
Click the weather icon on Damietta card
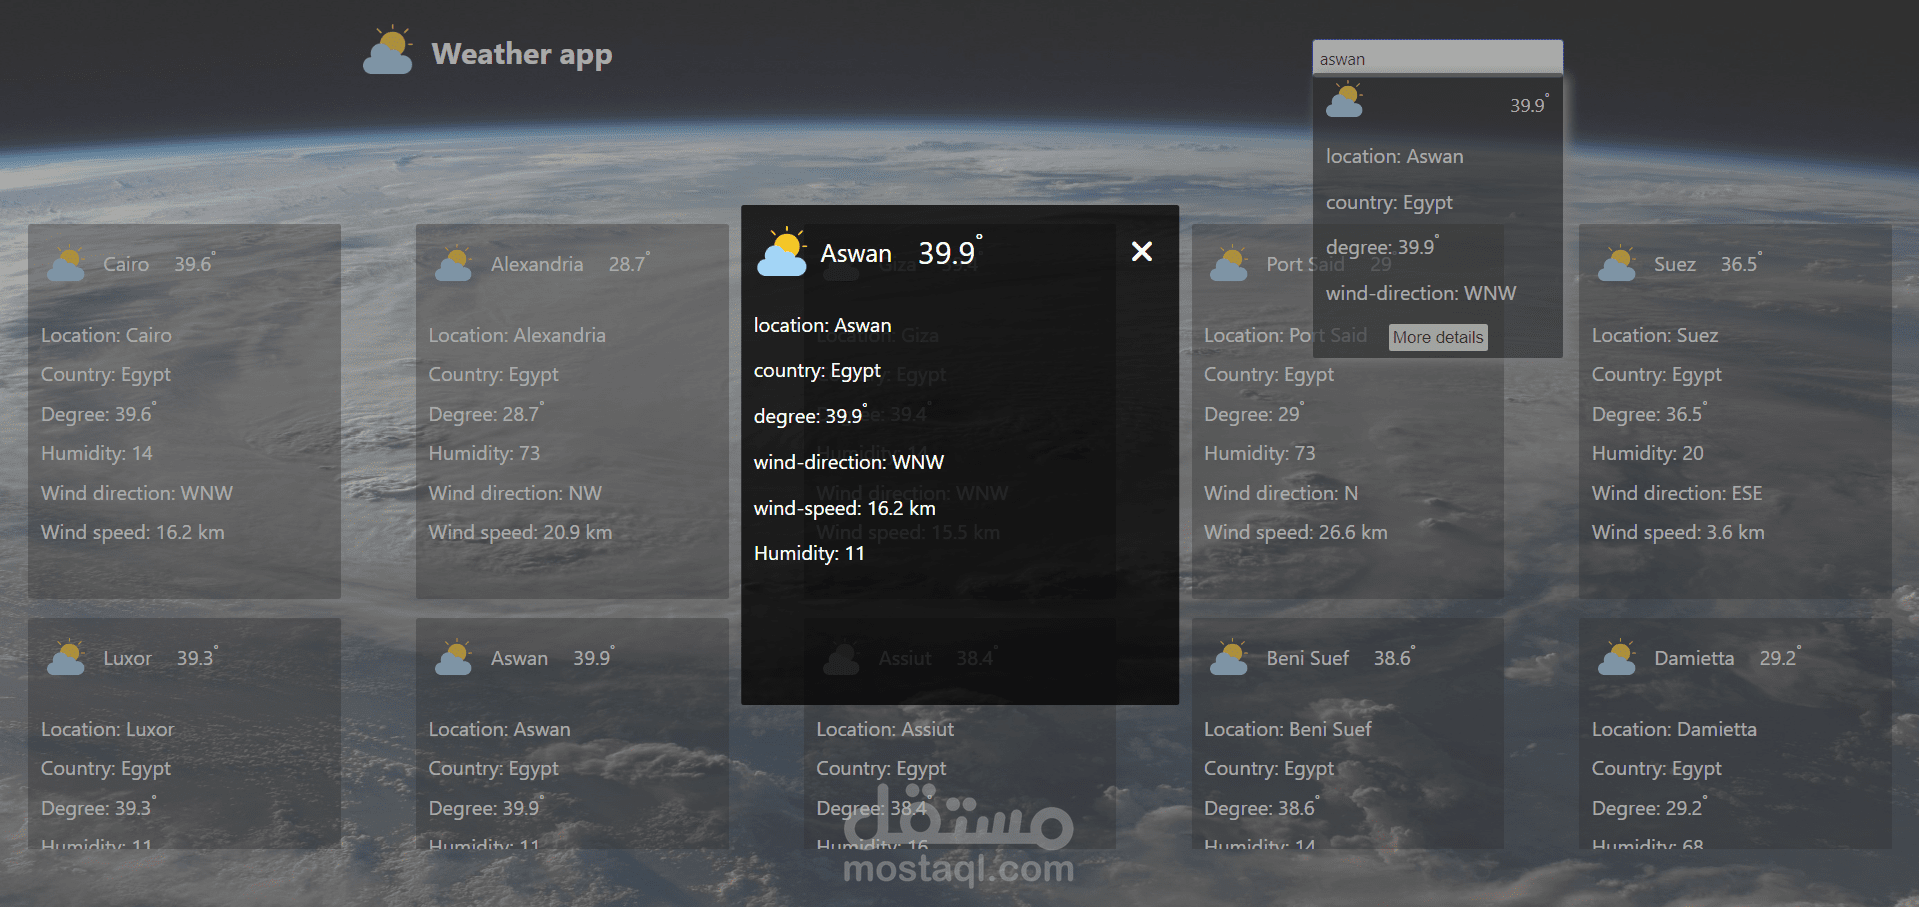pos(1617,657)
